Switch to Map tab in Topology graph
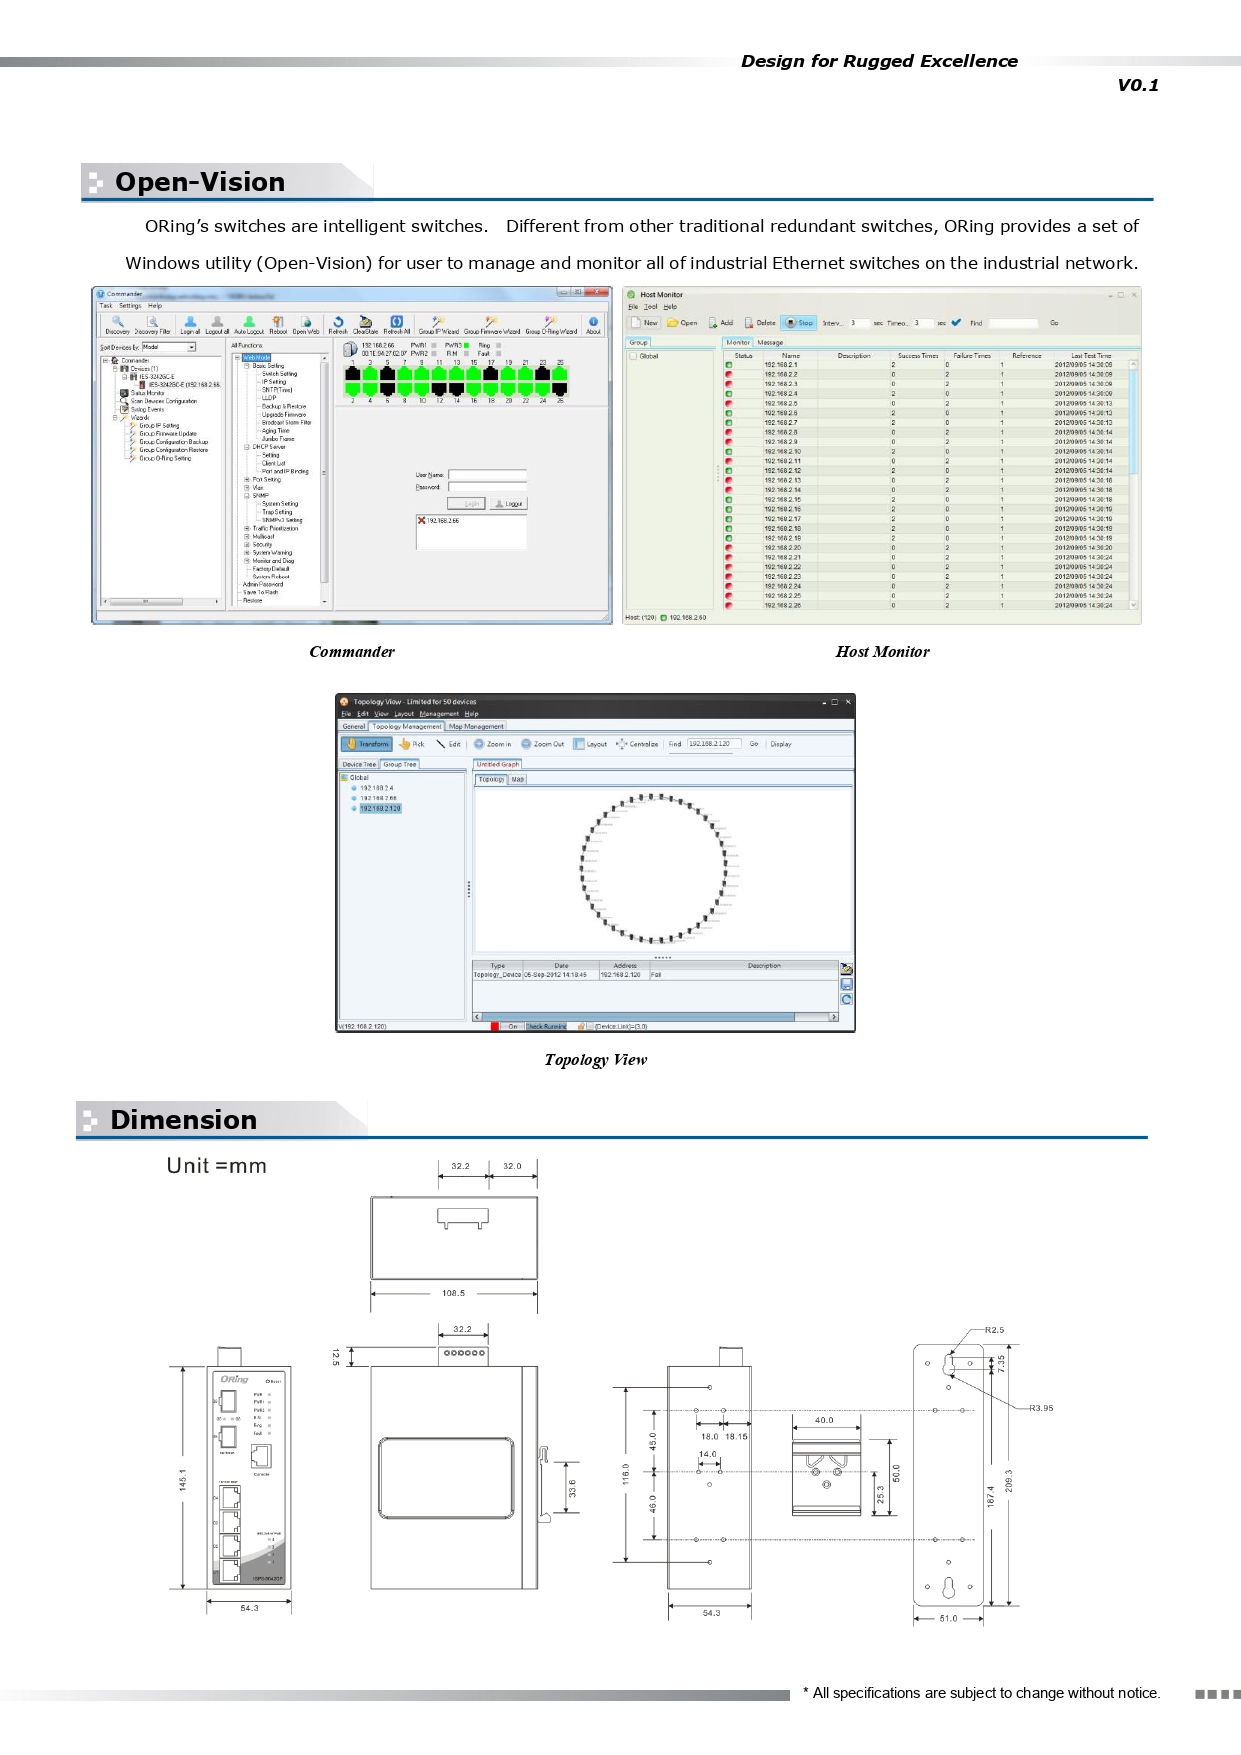The width and height of the screenshot is (1241, 1755). (x=518, y=779)
